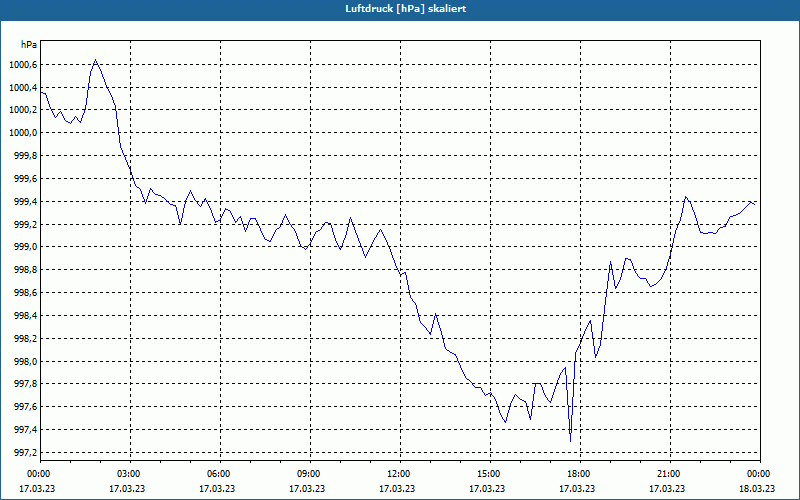
Task: Select the 999,4 y-axis value
Action: (26, 202)
